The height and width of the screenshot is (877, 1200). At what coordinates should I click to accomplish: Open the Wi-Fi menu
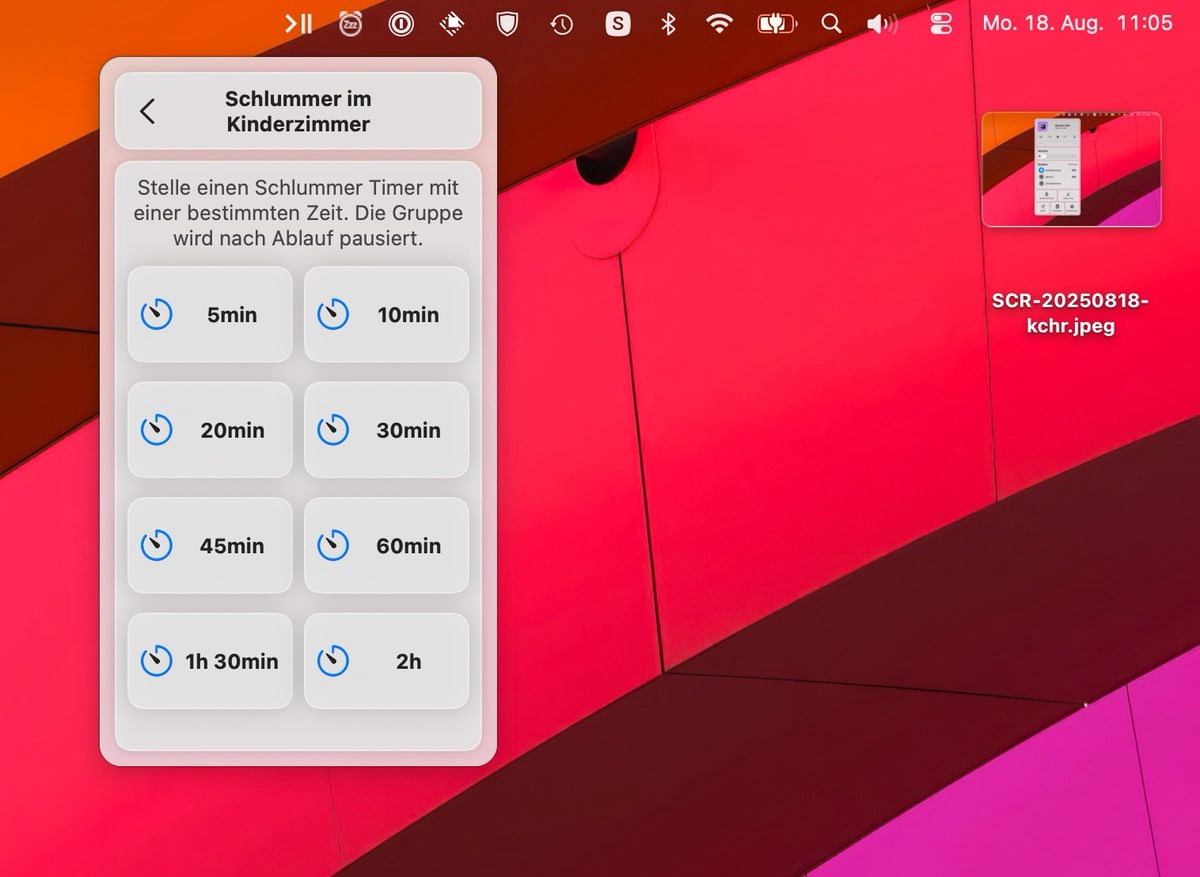(719, 24)
